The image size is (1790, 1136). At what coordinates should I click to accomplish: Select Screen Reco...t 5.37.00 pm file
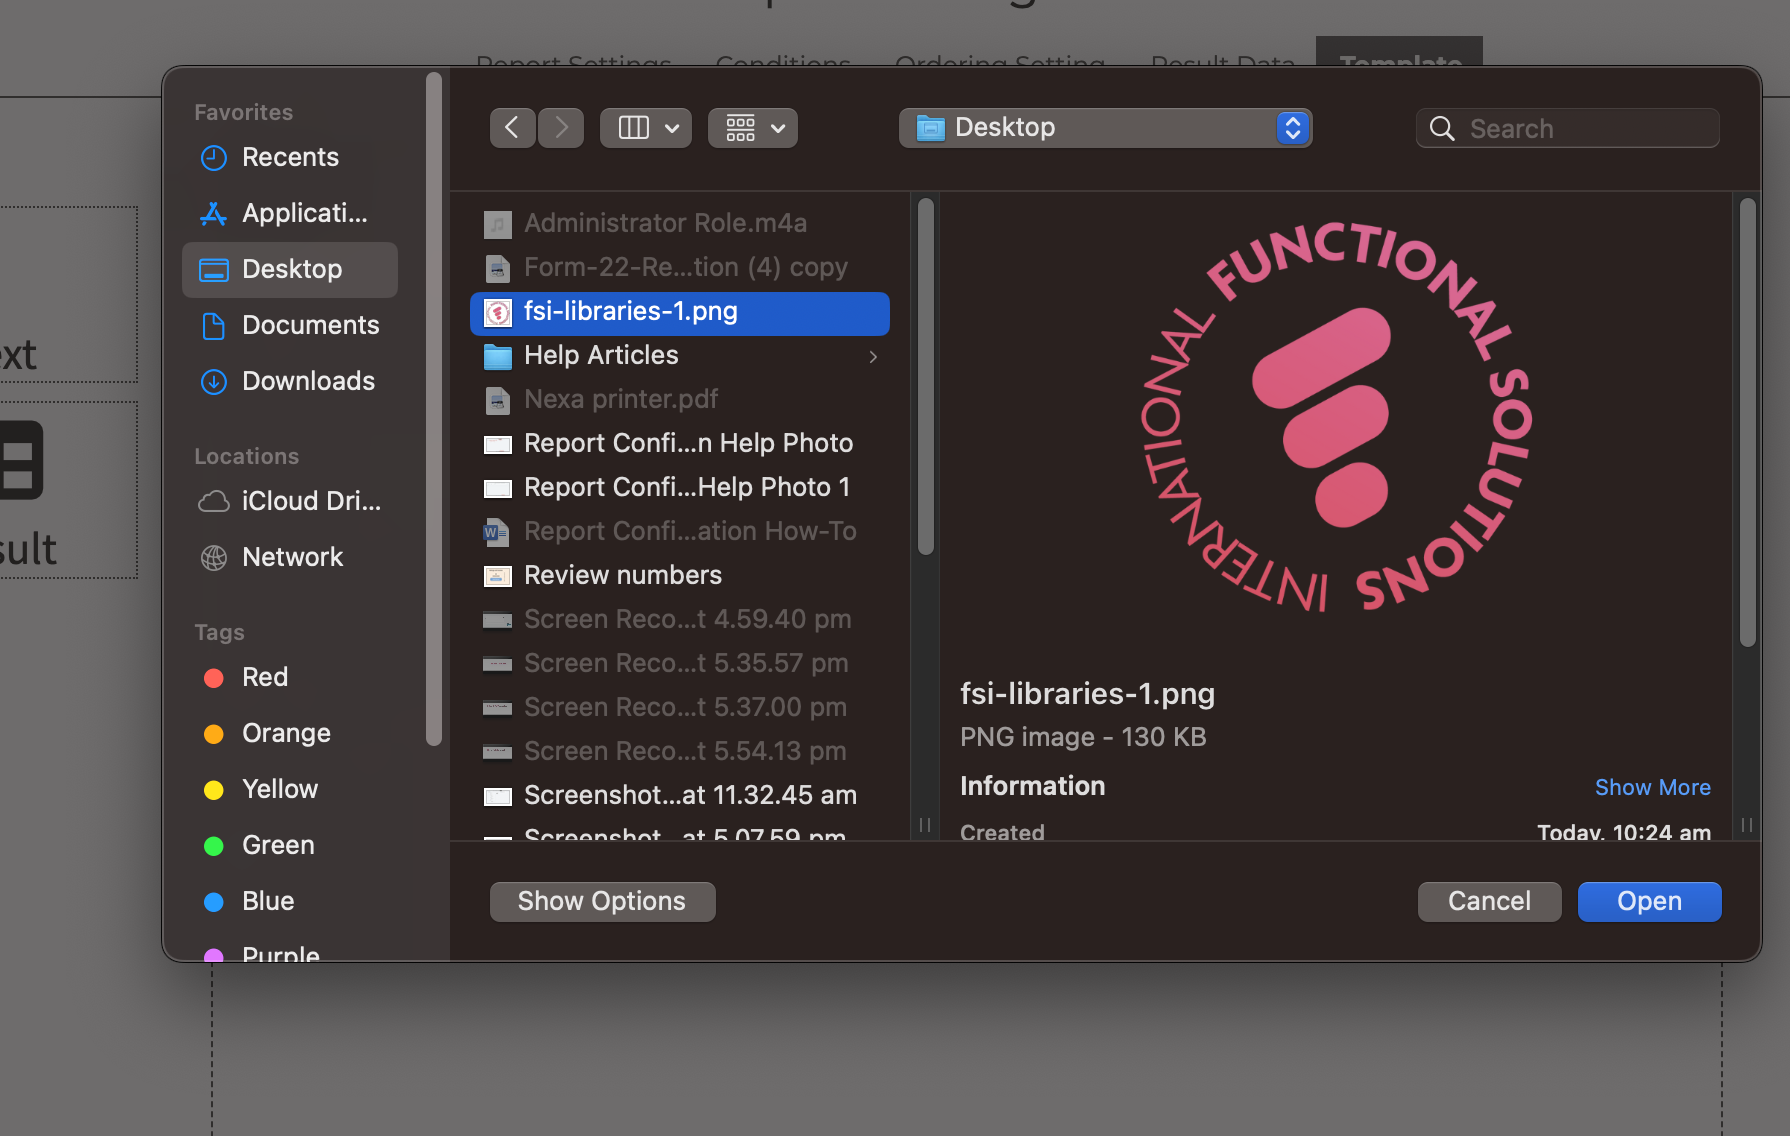tap(680, 708)
